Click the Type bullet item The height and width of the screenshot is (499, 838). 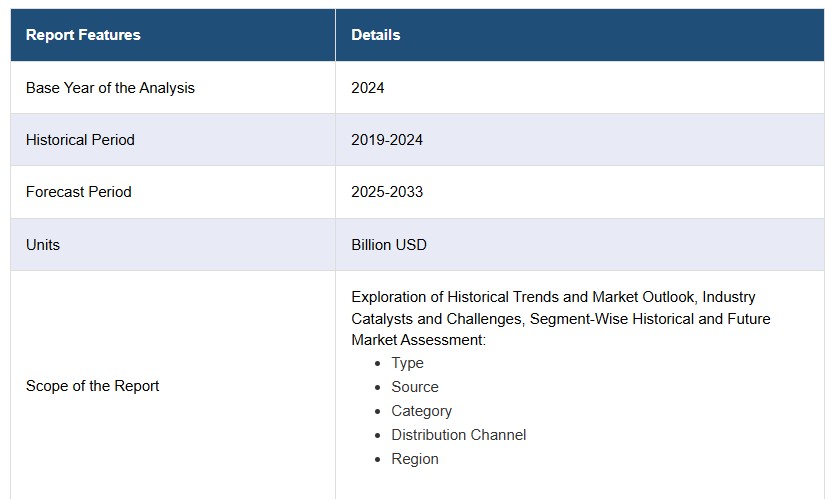(x=407, y=363)
